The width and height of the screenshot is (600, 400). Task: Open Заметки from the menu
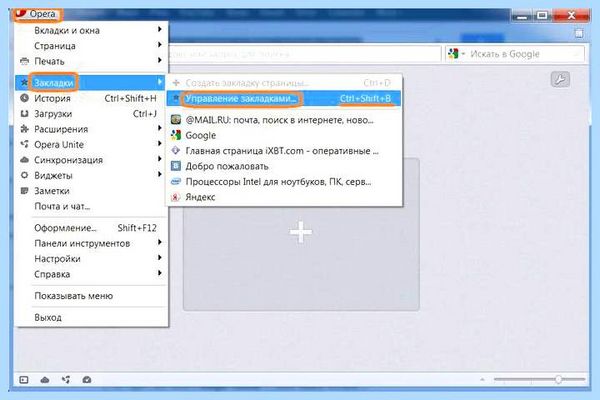[x=91, y=191]
